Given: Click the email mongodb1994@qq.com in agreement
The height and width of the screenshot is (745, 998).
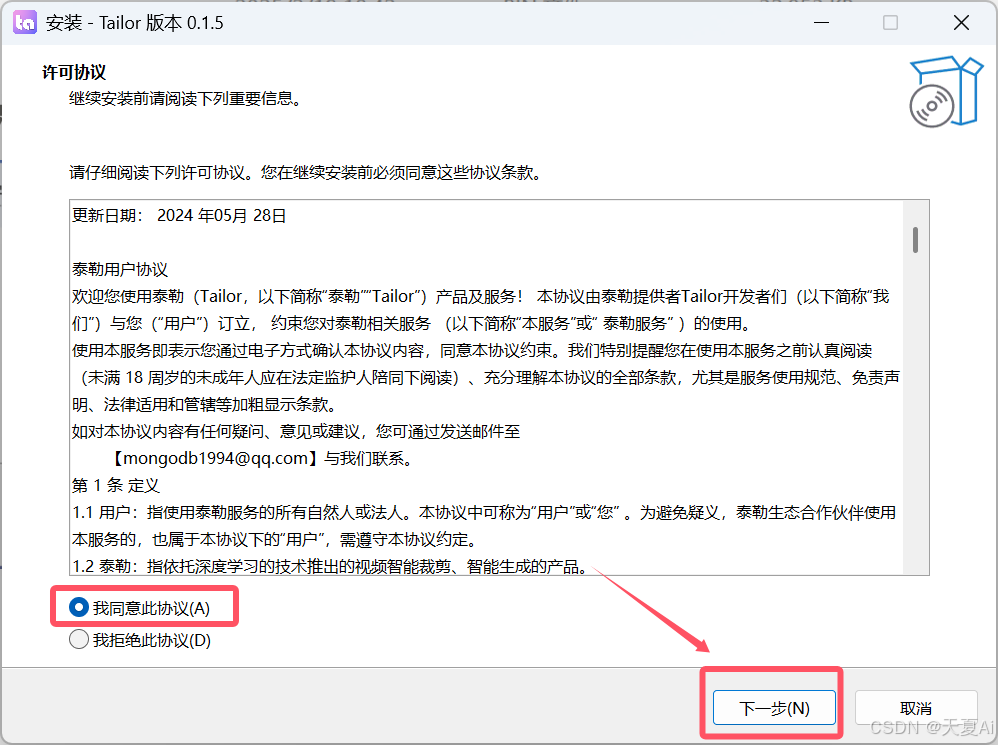Looking at the screenshot, I should pyautogui.click(x=215, y=458).
